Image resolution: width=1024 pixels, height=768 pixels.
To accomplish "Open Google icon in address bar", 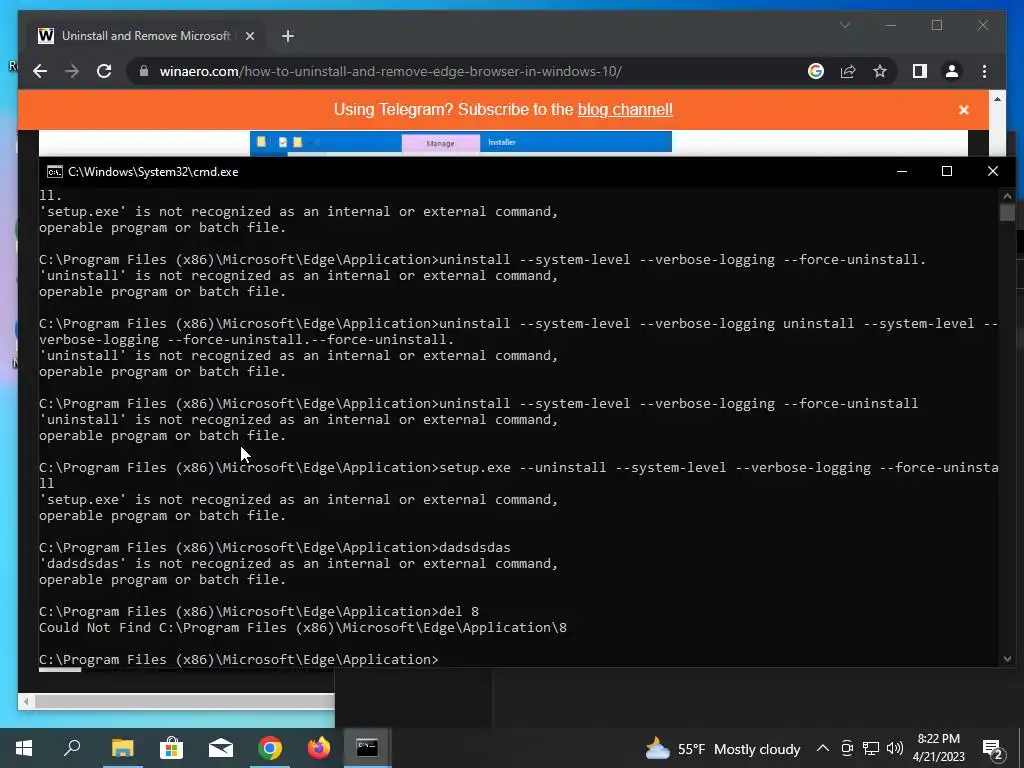I will (x=816, y=71).
